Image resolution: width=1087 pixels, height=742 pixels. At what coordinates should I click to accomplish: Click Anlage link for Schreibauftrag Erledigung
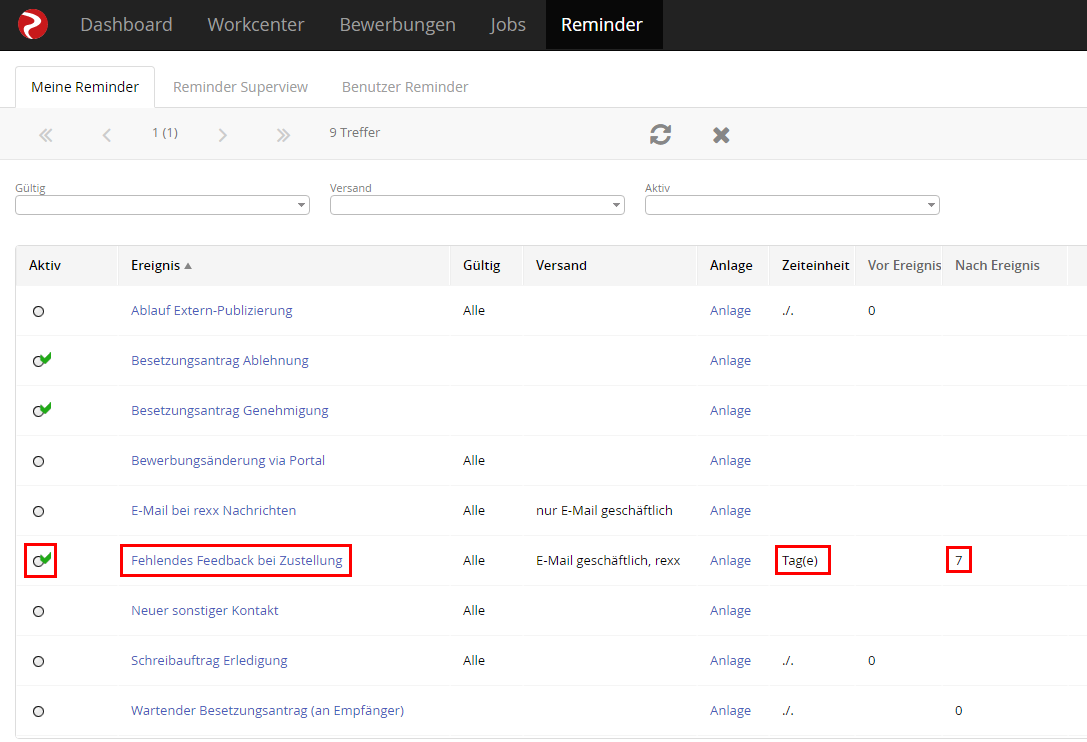click(730, 660)
